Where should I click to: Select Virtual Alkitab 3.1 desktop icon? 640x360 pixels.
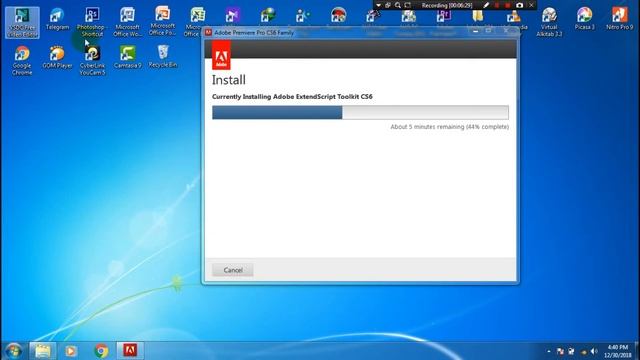click(549, 22)
